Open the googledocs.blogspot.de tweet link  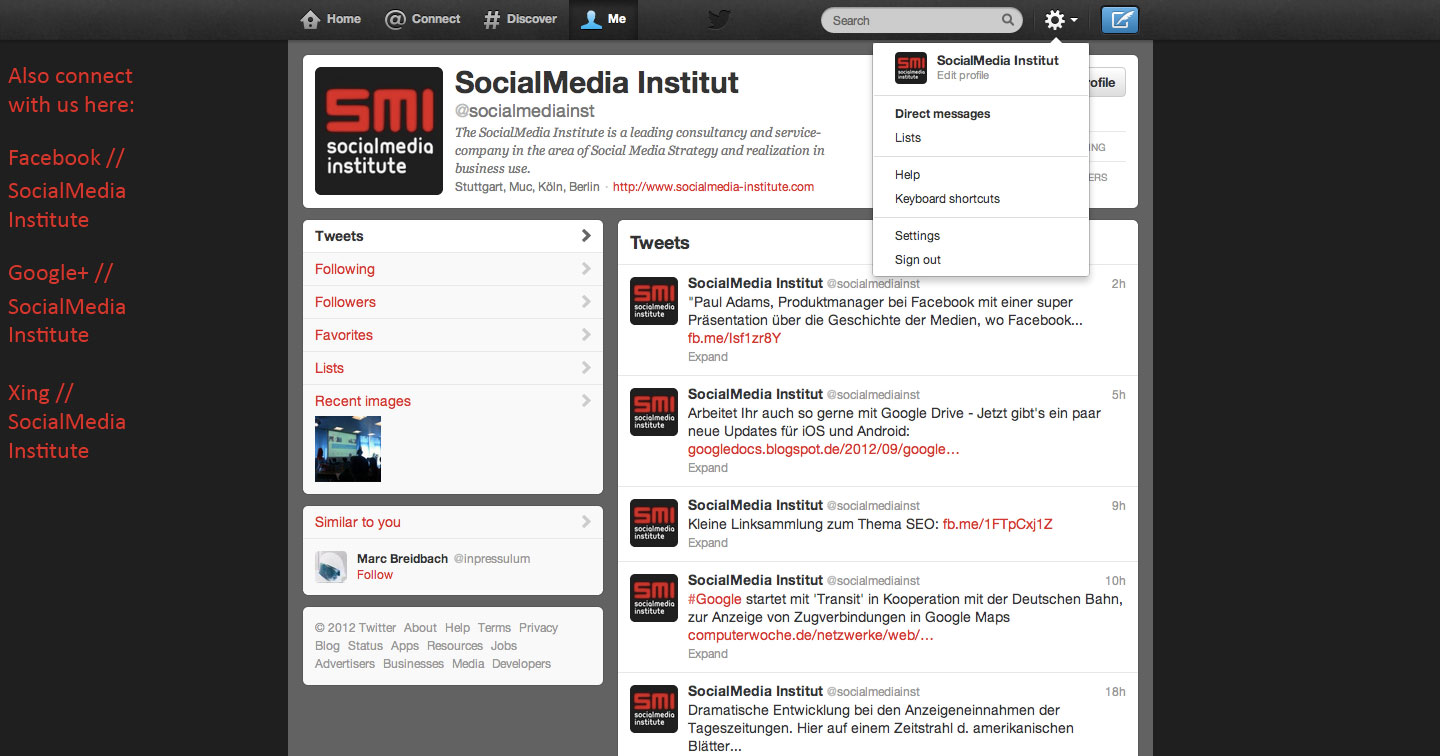(x=824, y=449)
